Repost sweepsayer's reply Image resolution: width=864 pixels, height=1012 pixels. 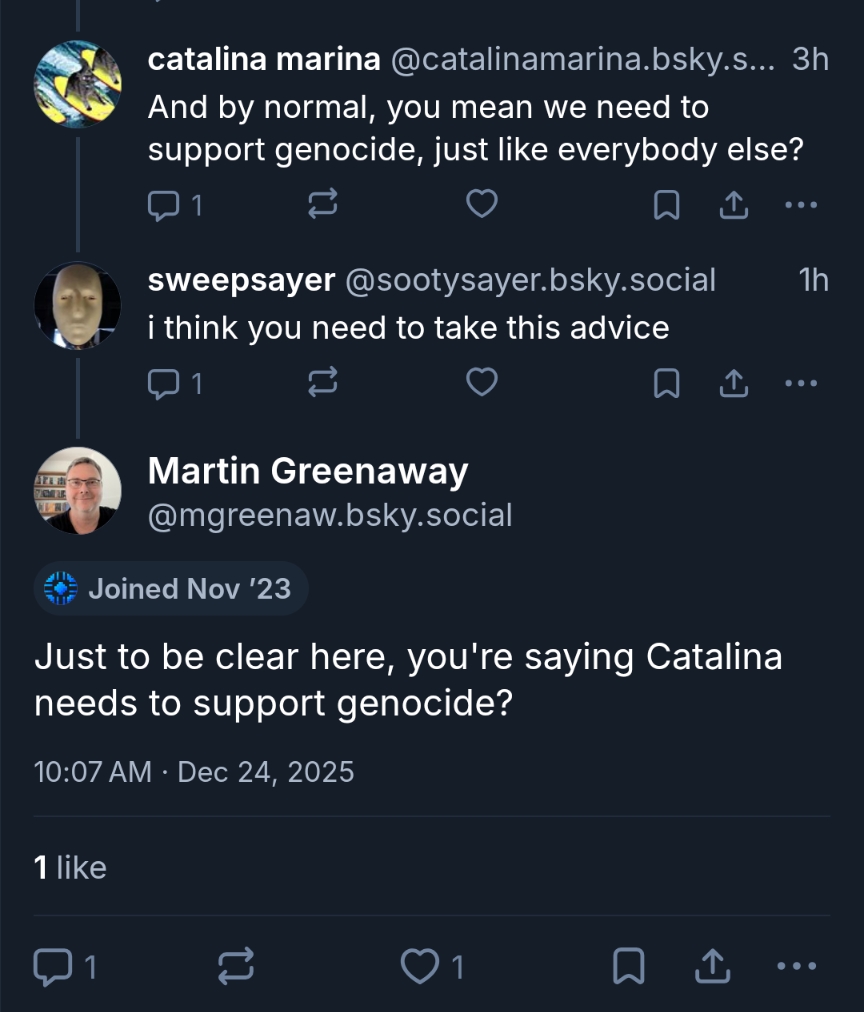coord(322,382)
